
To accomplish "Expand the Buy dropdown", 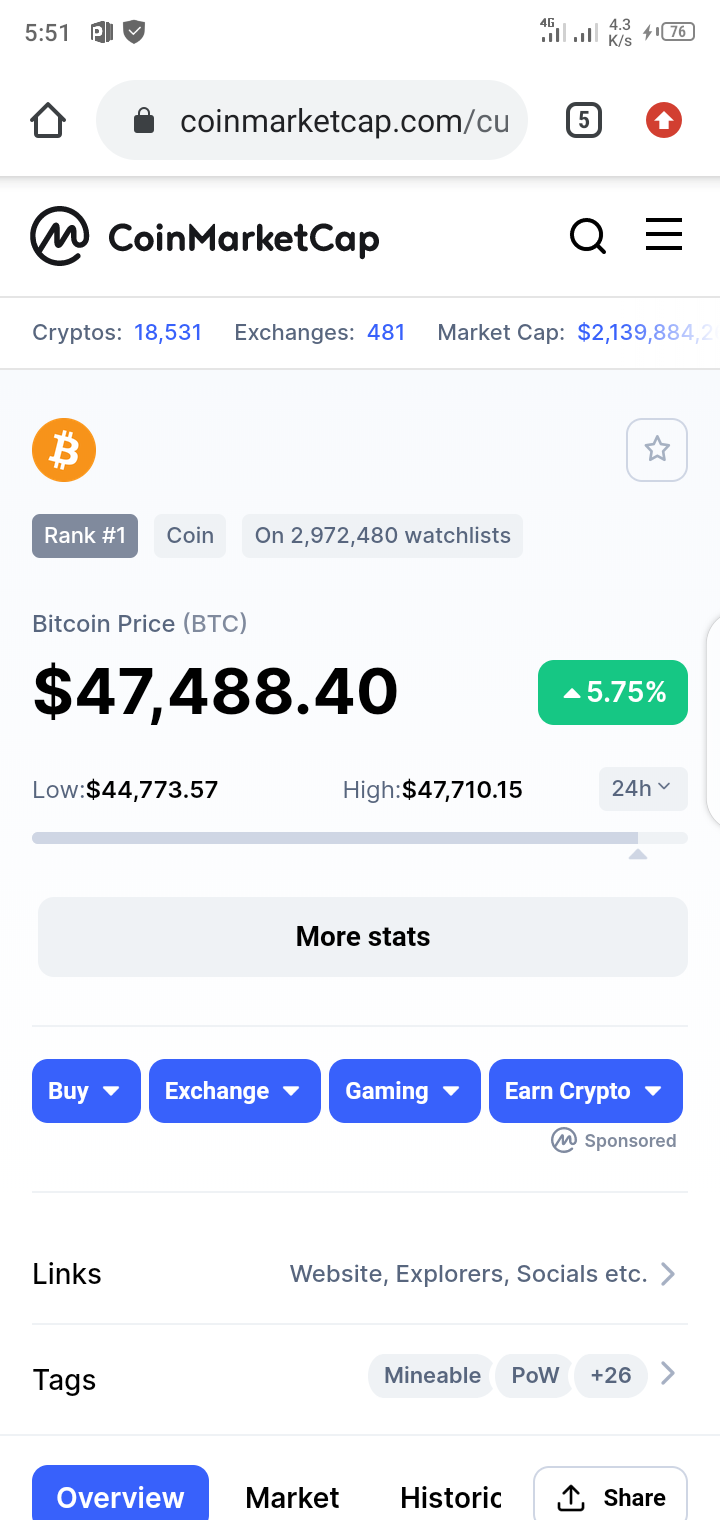I will (x=86, y=1091).
